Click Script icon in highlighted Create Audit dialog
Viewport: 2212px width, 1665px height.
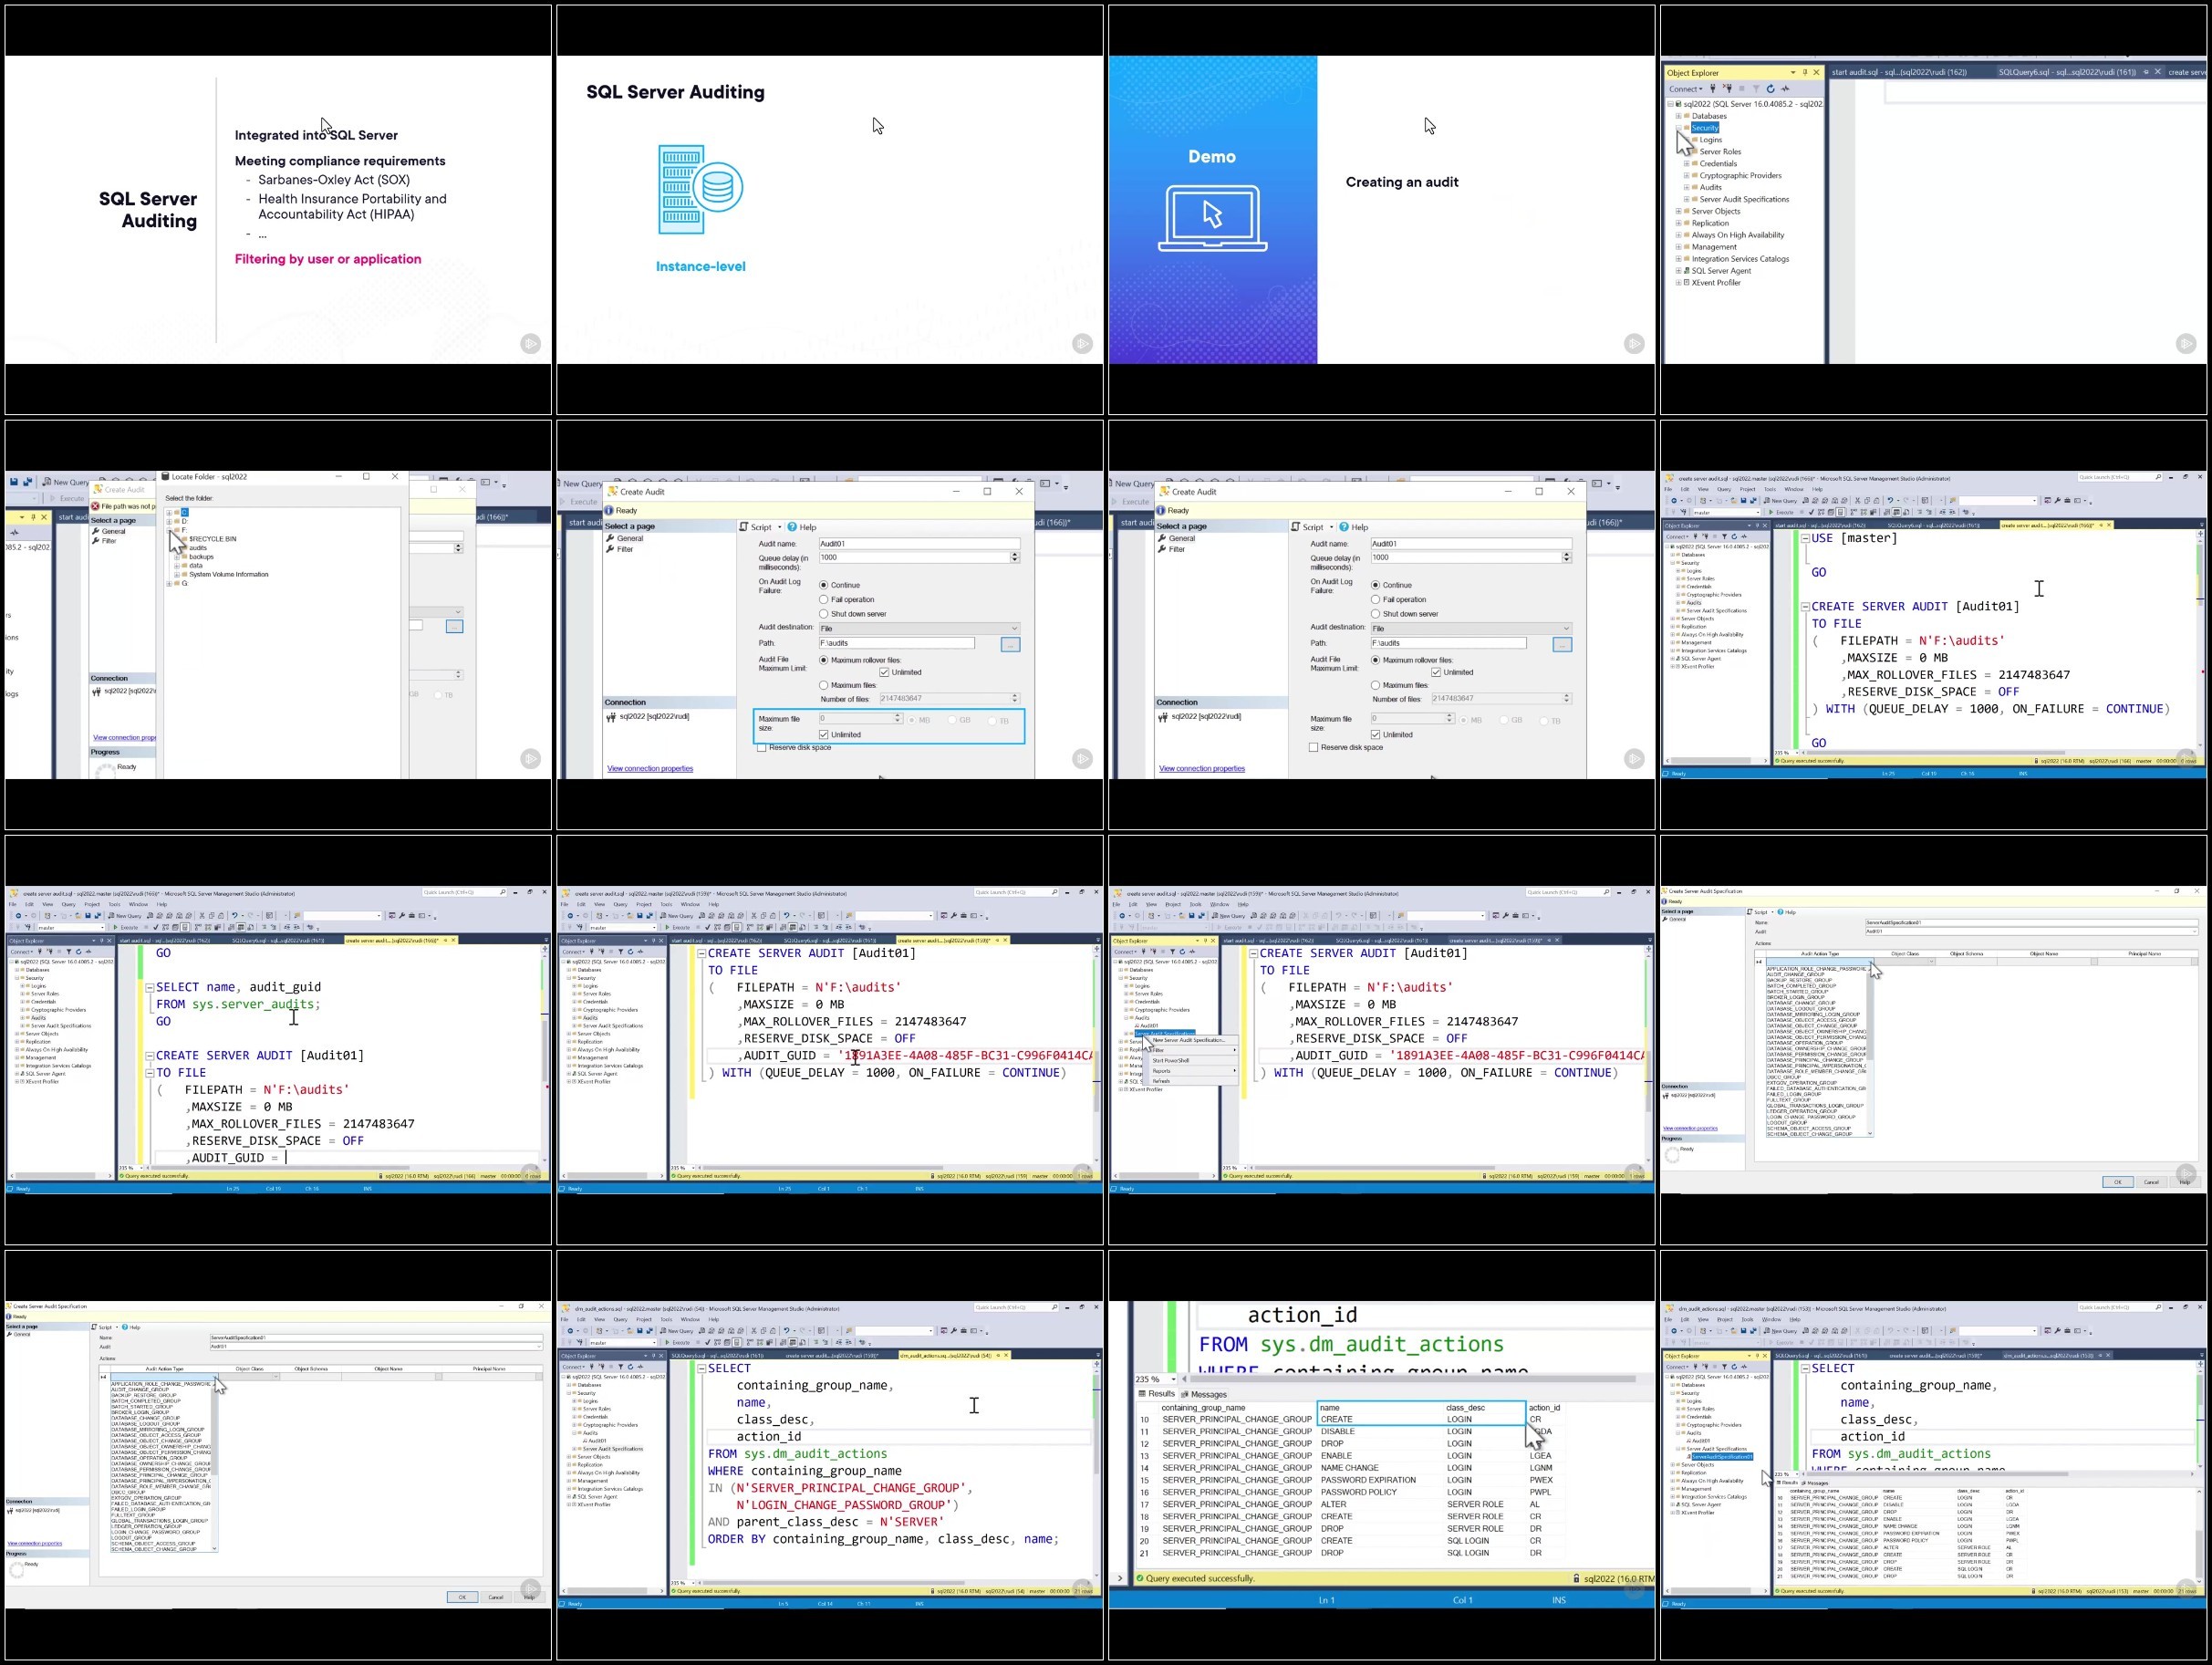tap(744, 527)
